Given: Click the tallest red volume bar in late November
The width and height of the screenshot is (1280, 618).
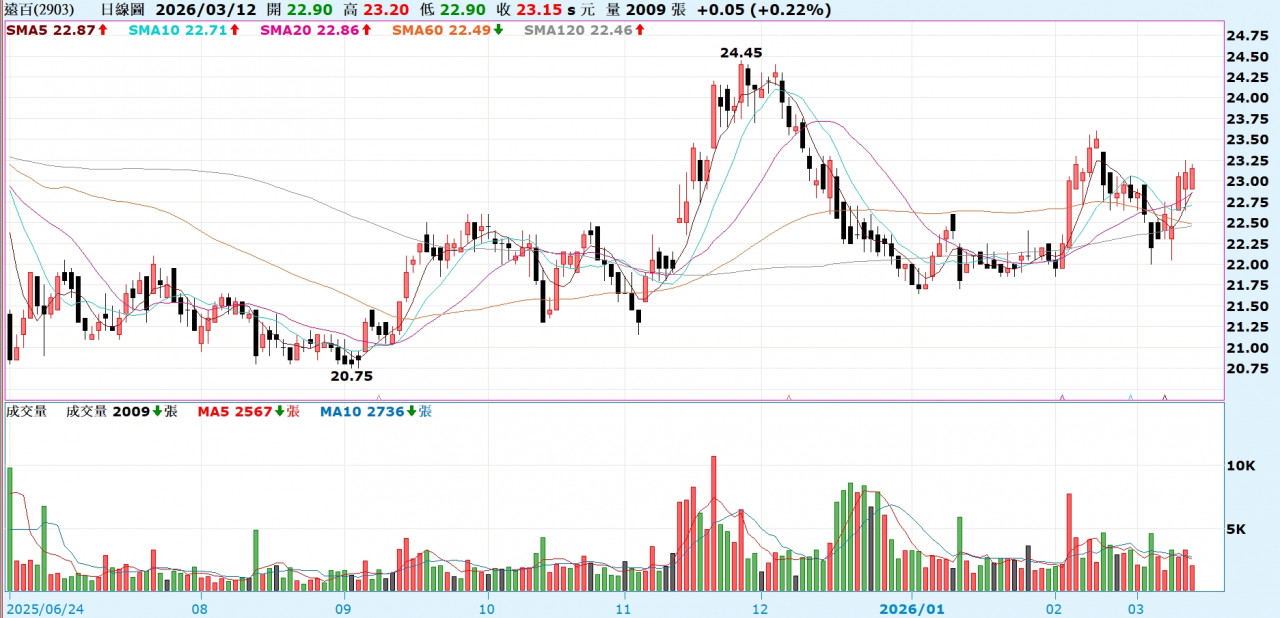Looking at the screenshot, I should click(x=714, y=523).
